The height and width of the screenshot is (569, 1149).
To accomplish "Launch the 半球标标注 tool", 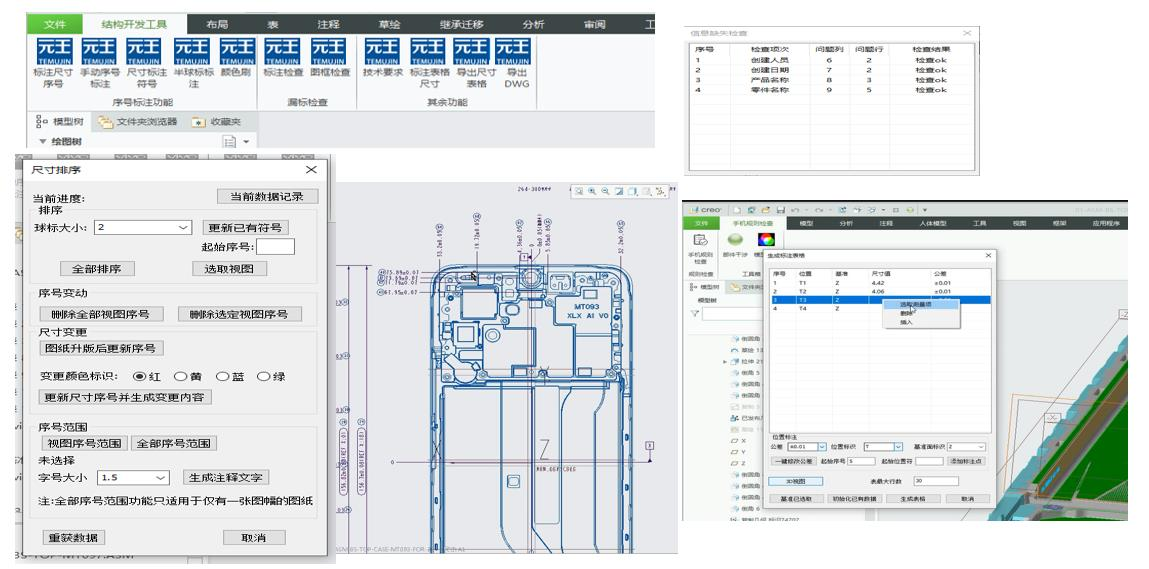I will (195, 54).
